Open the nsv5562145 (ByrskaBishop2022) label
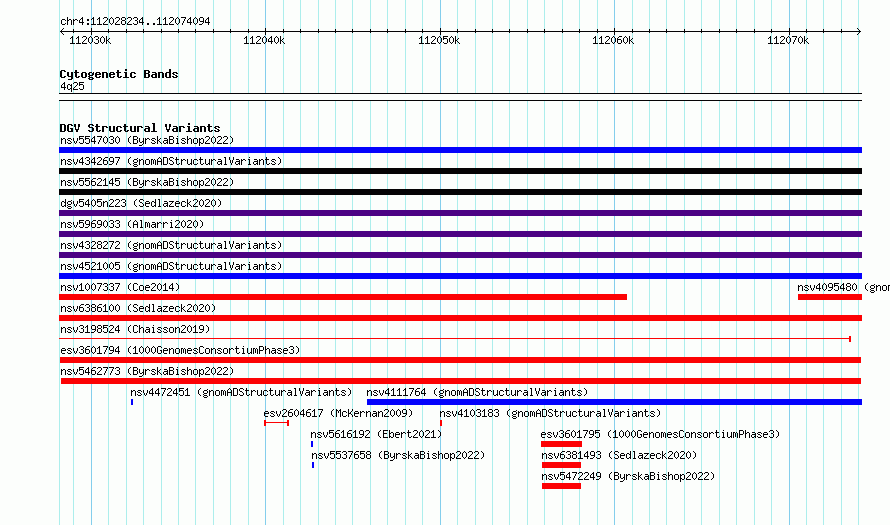Viewport: 890px width, 525px height. coord(147,182)
